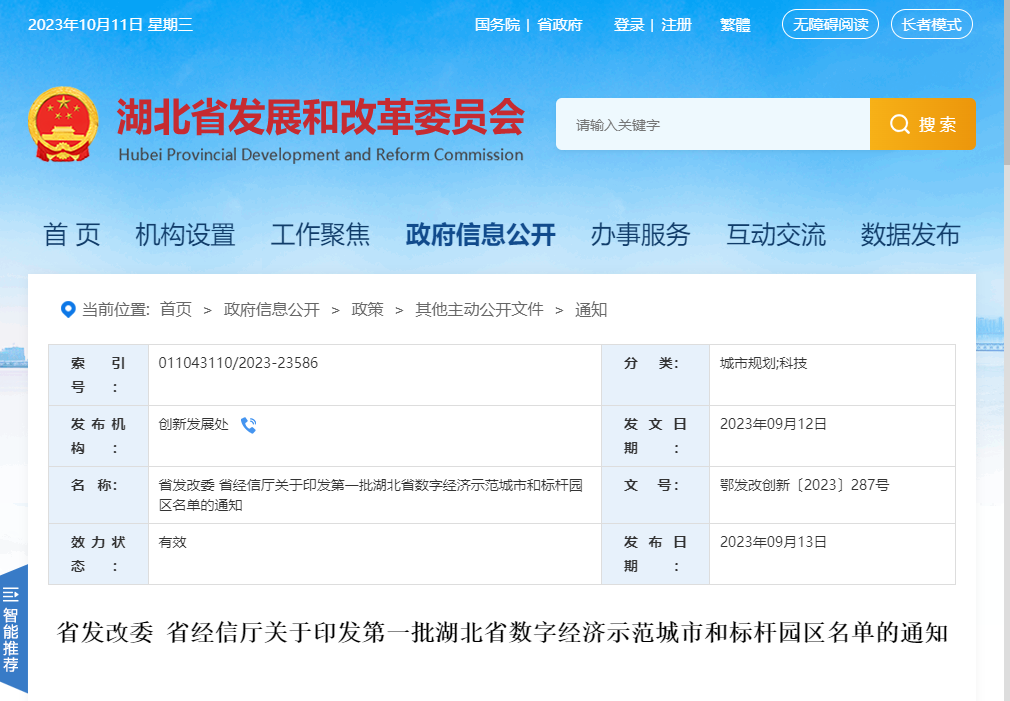1010x701 pixels.
Task: Click the 首页 breadcrumb link
Action: 176,310
